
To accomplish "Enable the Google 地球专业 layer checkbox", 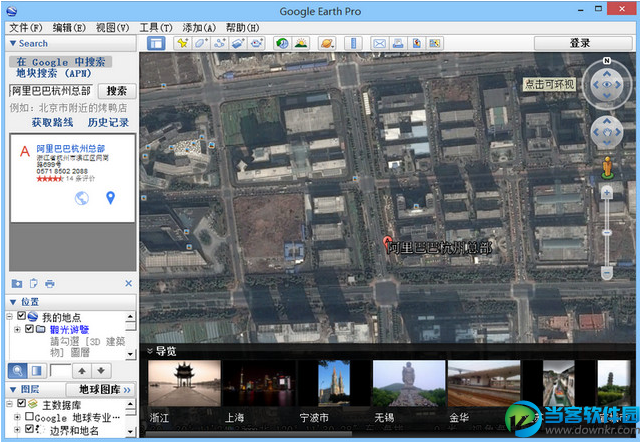I will click(30, 417).
